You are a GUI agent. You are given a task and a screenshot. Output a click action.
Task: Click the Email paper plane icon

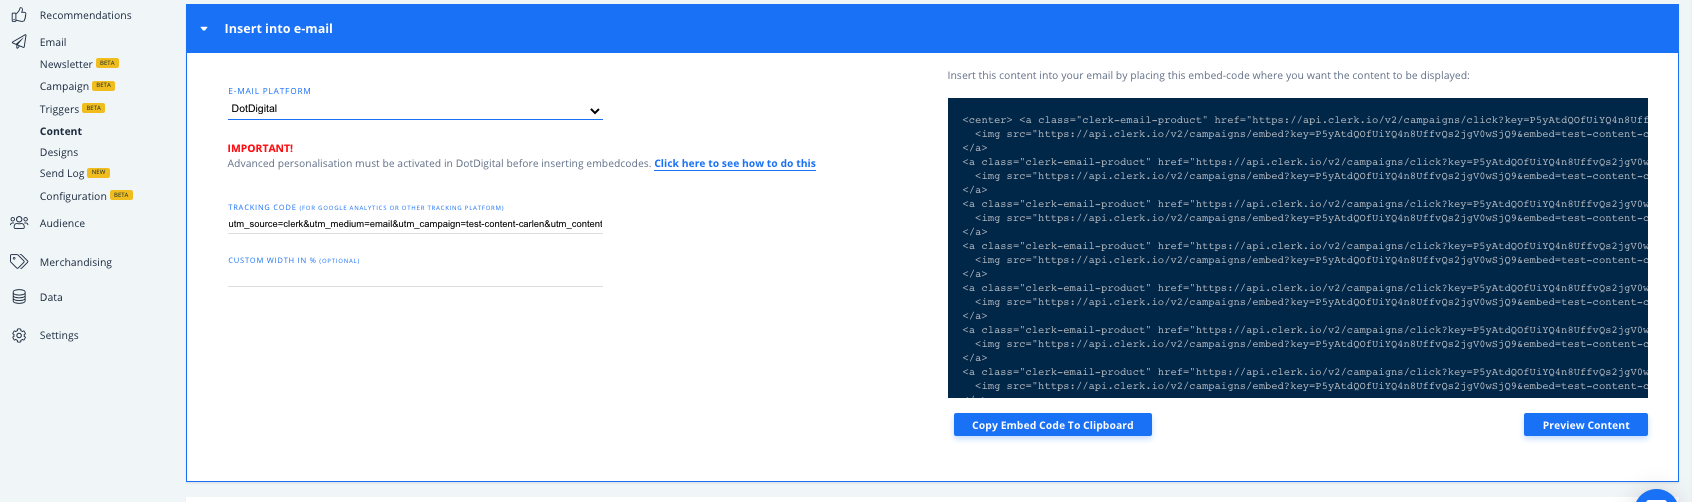point(19,42)
